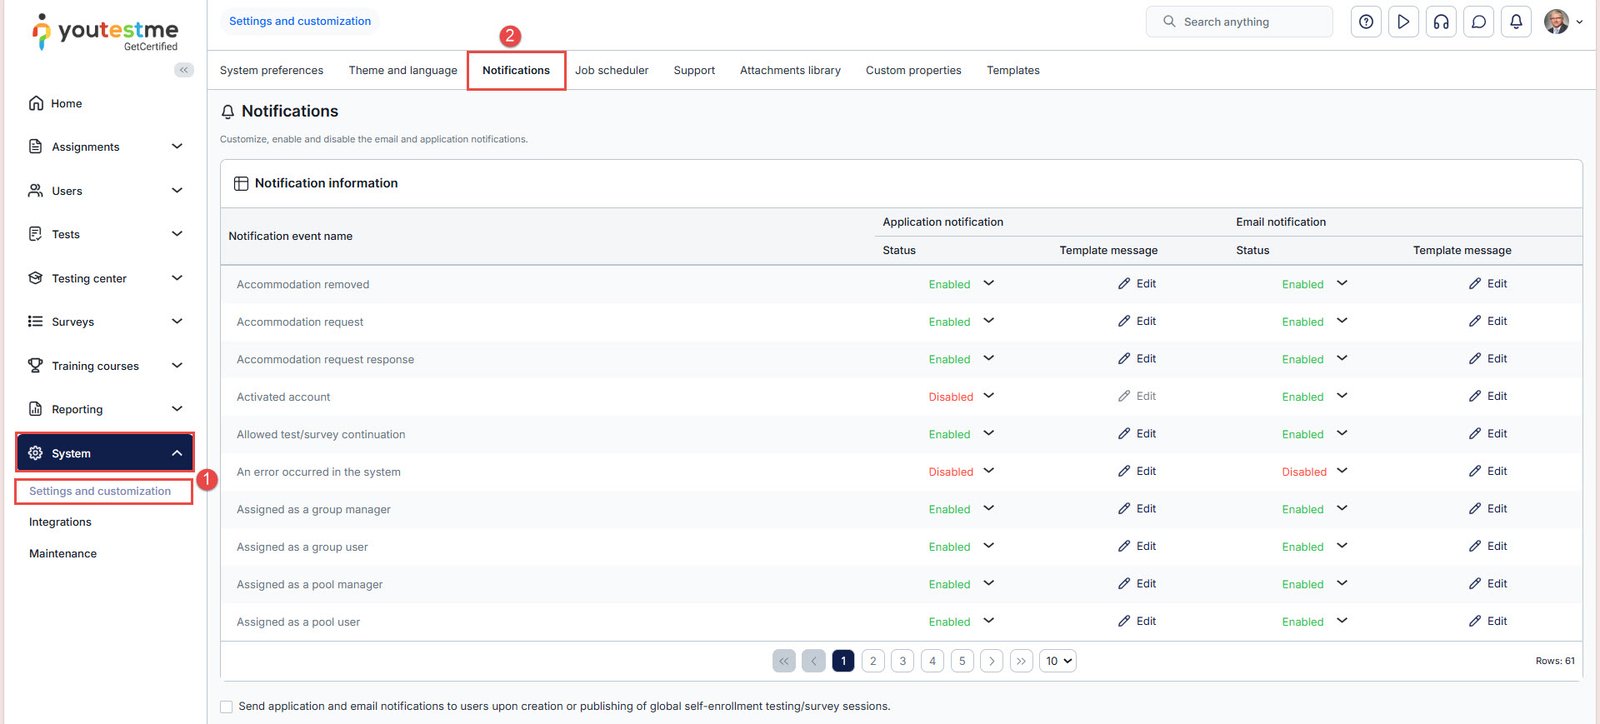Change email status of An error occurred
The image size is (1600, 724).
tap(1342, 471)
